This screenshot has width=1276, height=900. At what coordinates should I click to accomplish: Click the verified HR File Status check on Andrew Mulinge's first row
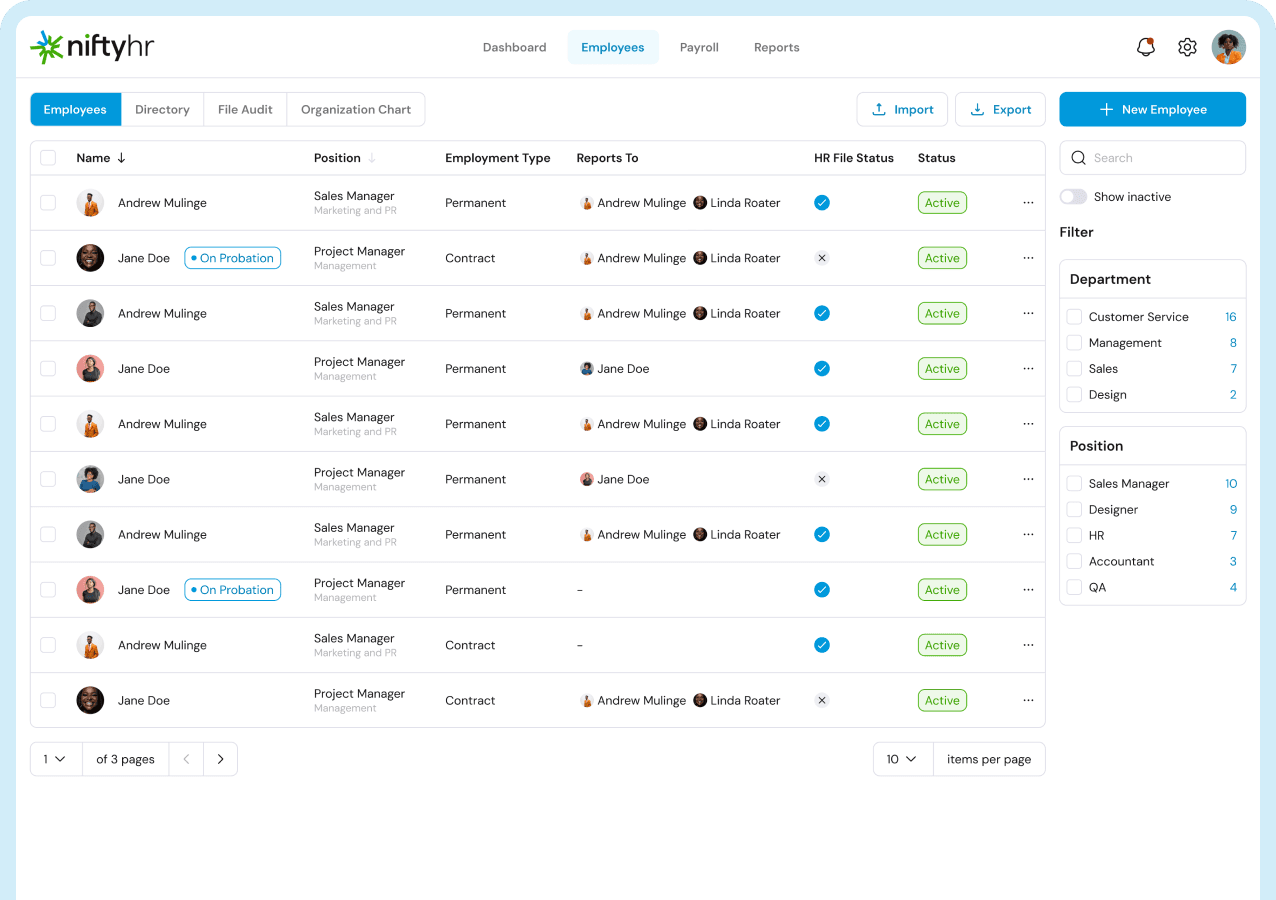point(821,202)
